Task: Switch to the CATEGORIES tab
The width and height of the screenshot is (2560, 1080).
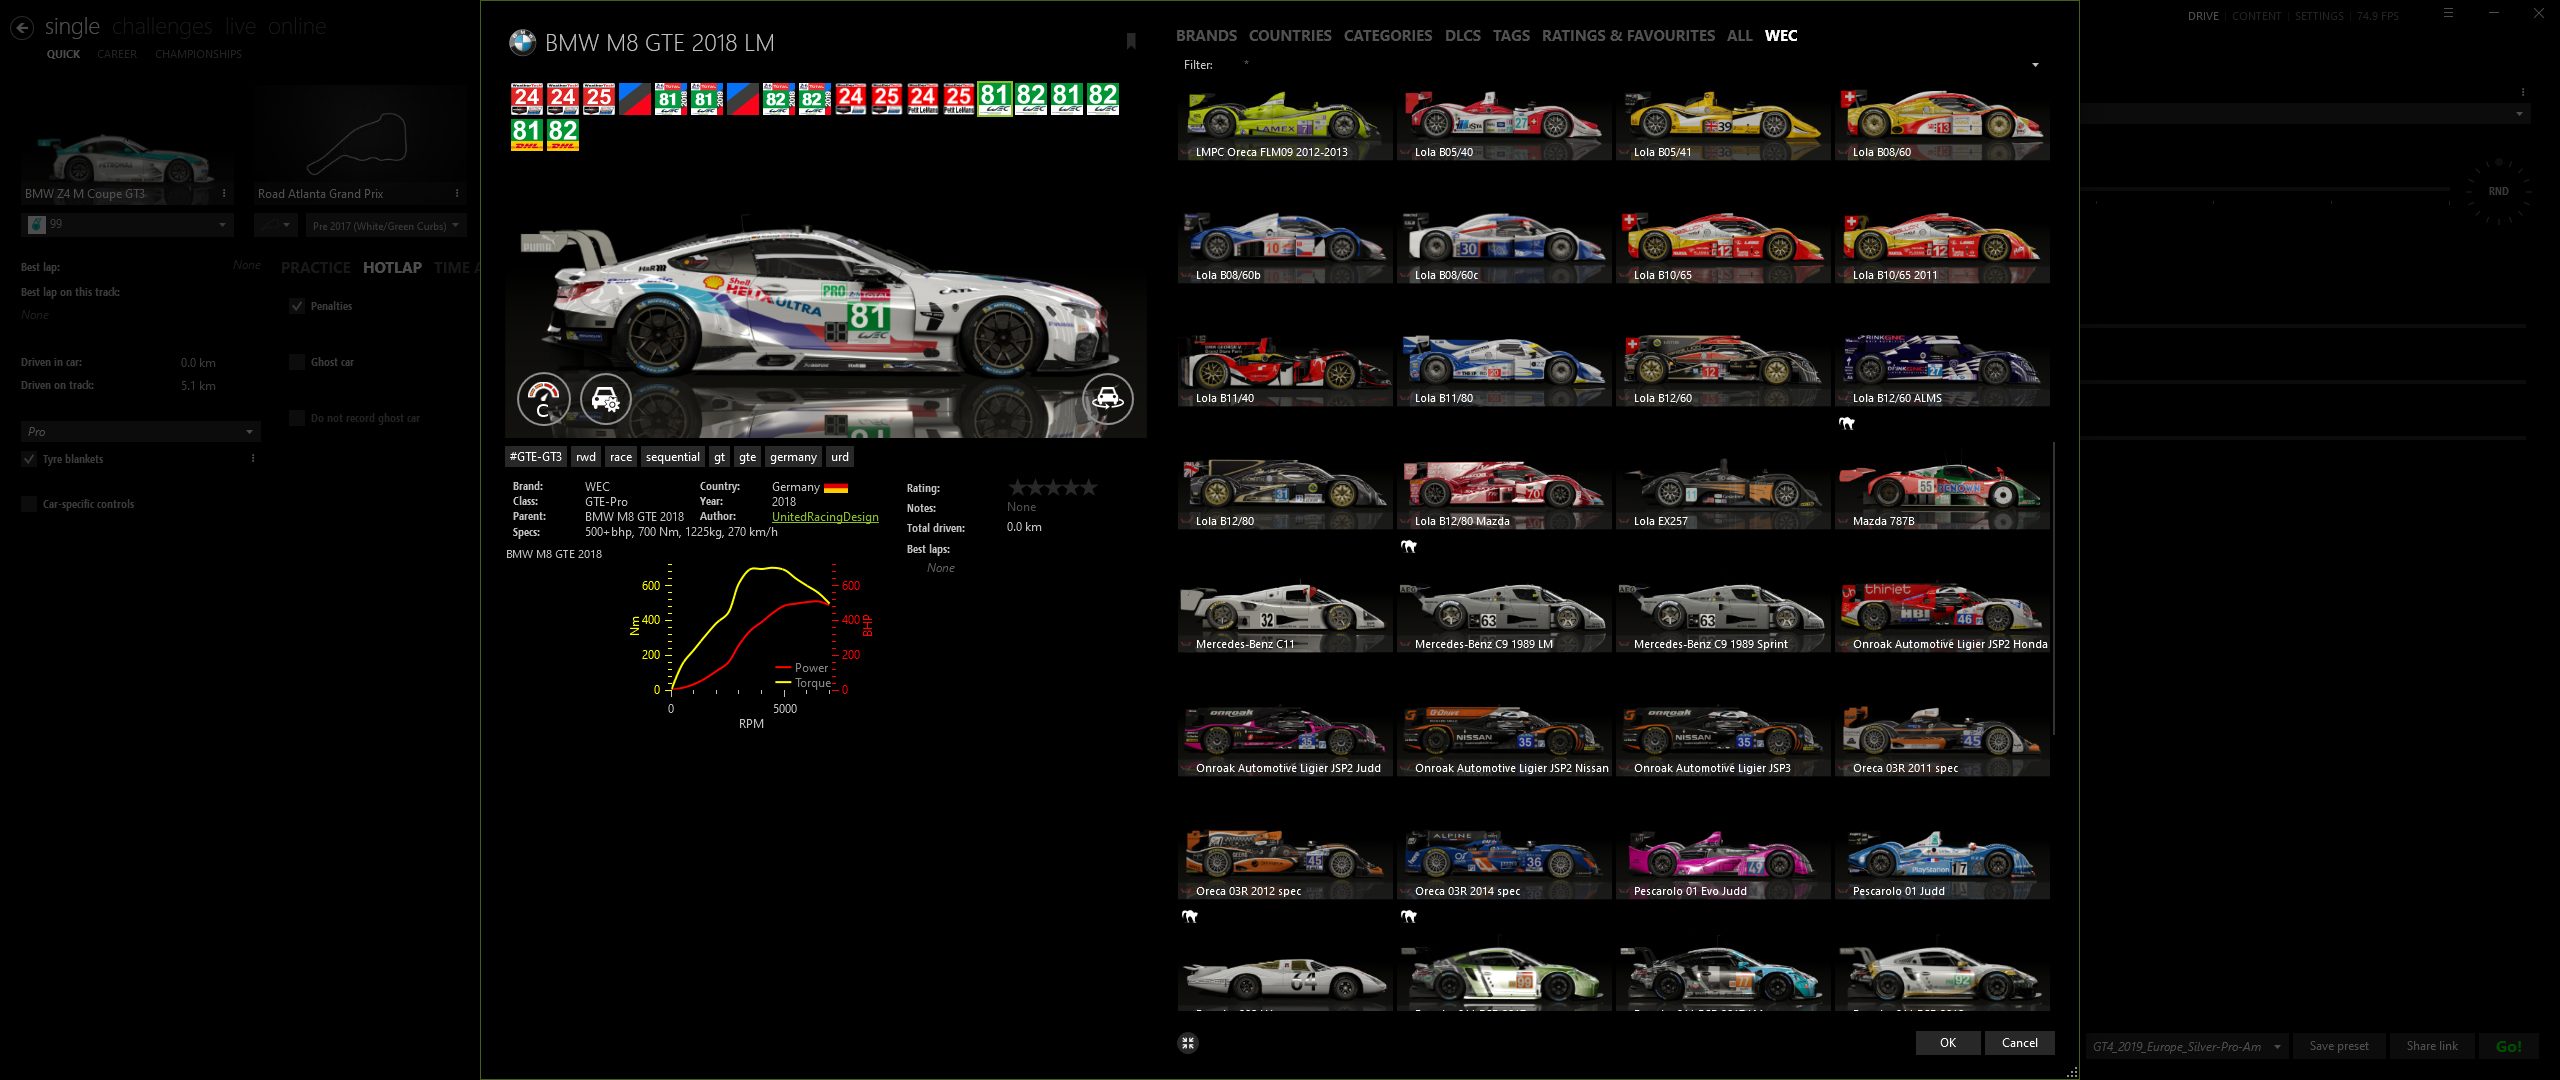Action: point(1388,36)
